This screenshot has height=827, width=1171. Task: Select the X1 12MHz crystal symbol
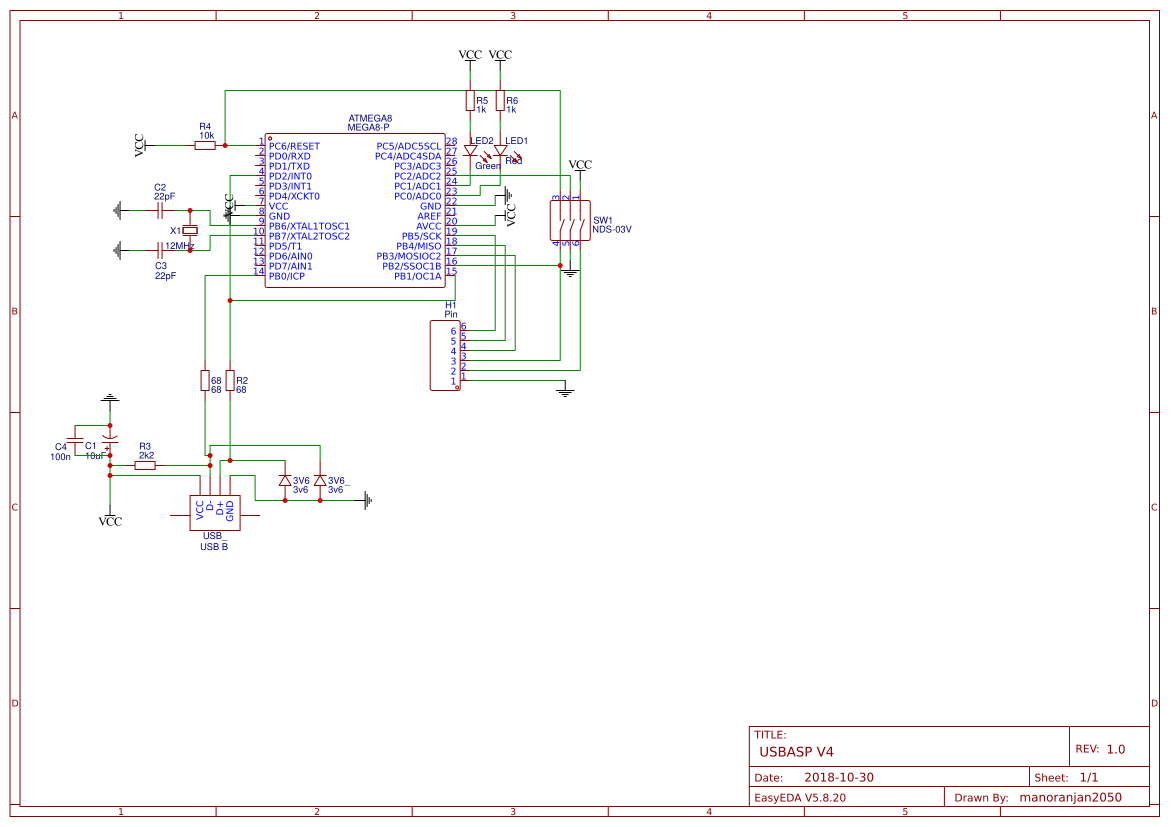(x=190, y=231)
